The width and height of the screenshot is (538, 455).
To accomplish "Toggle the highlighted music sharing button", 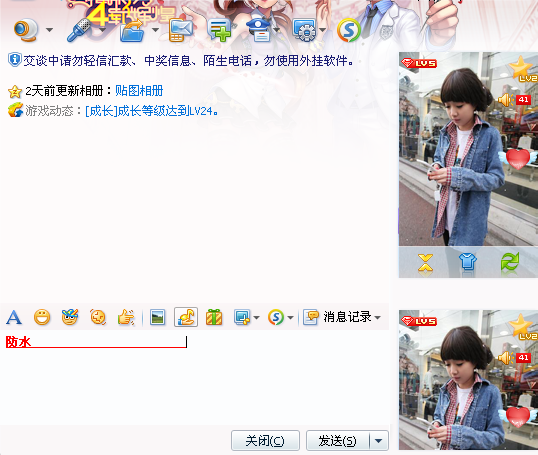I will [186, 317].
